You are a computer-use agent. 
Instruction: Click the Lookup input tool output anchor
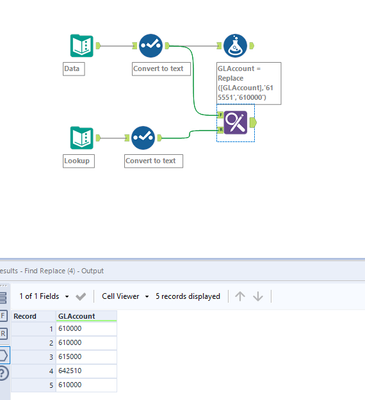(x=98, y=138)
